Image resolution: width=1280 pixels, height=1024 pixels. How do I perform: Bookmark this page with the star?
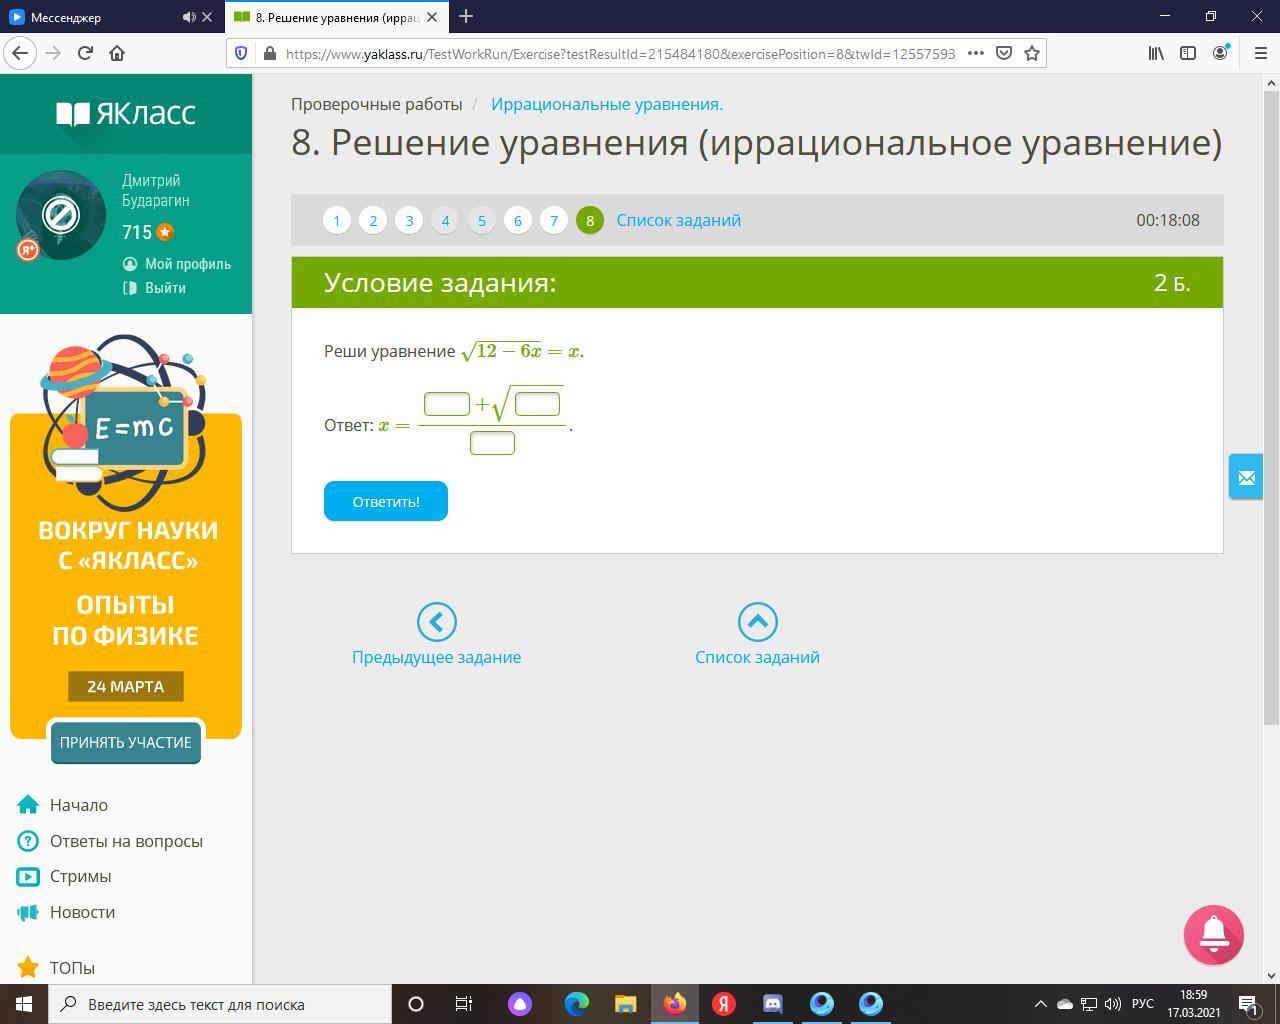pyautogui.click(x=1032, y=53)
